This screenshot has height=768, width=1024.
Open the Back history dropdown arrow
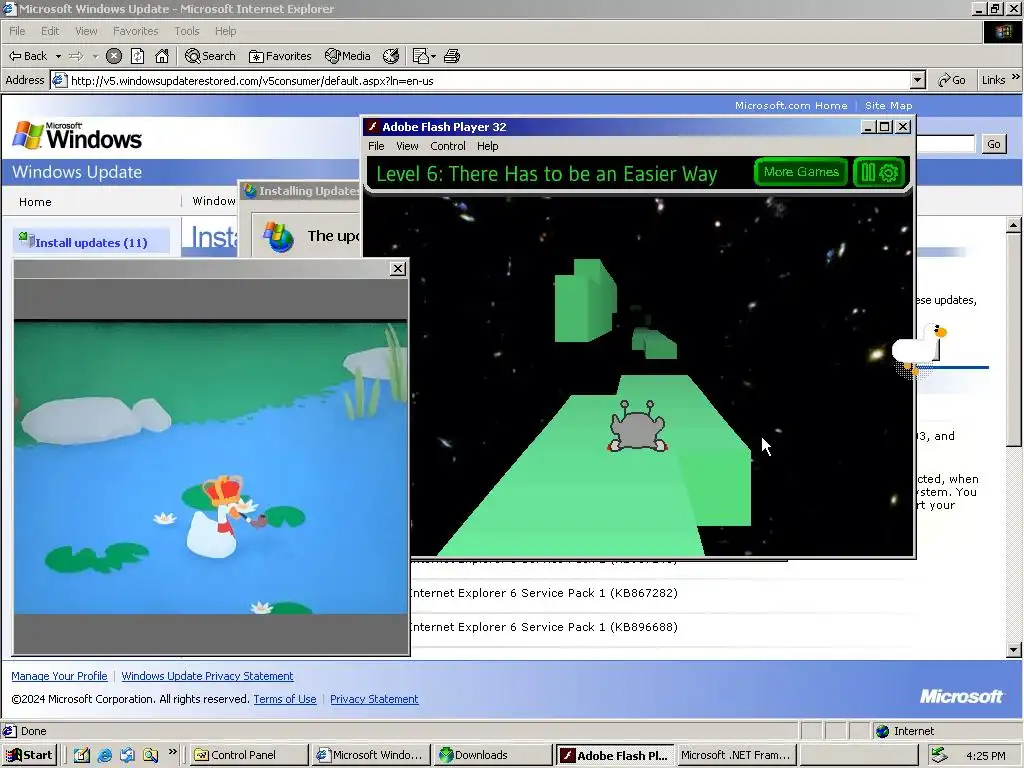[x=58, y=56]
